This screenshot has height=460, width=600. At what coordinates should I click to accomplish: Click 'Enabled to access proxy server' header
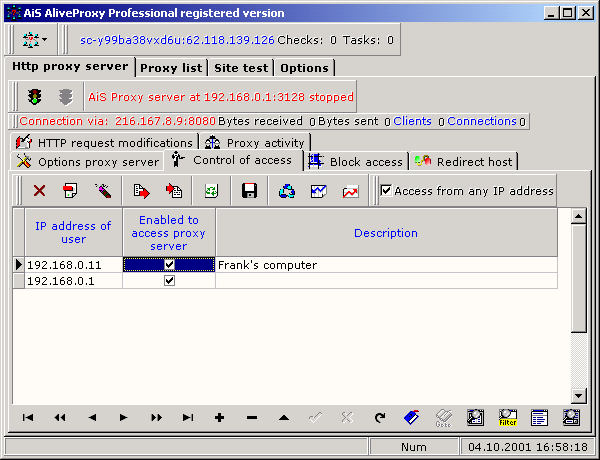click(169, 232)
